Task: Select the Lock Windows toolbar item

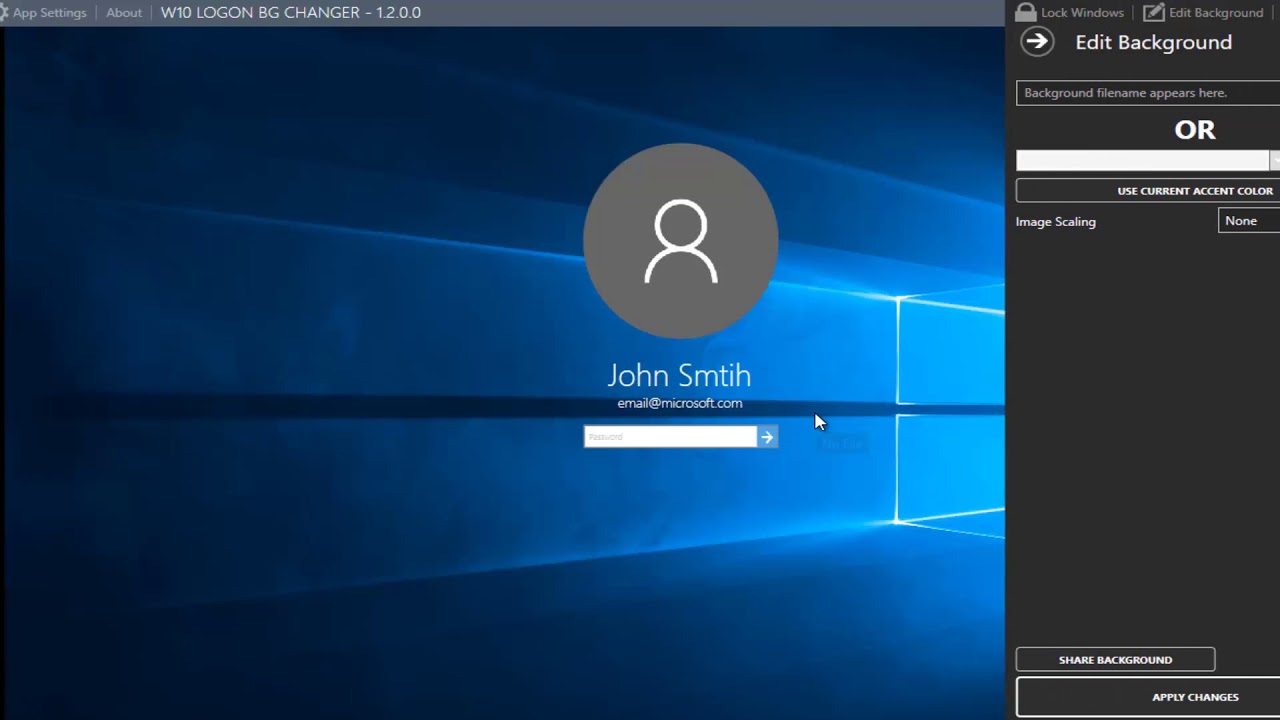Action: pyautogui.click(x=1082, y=12)
